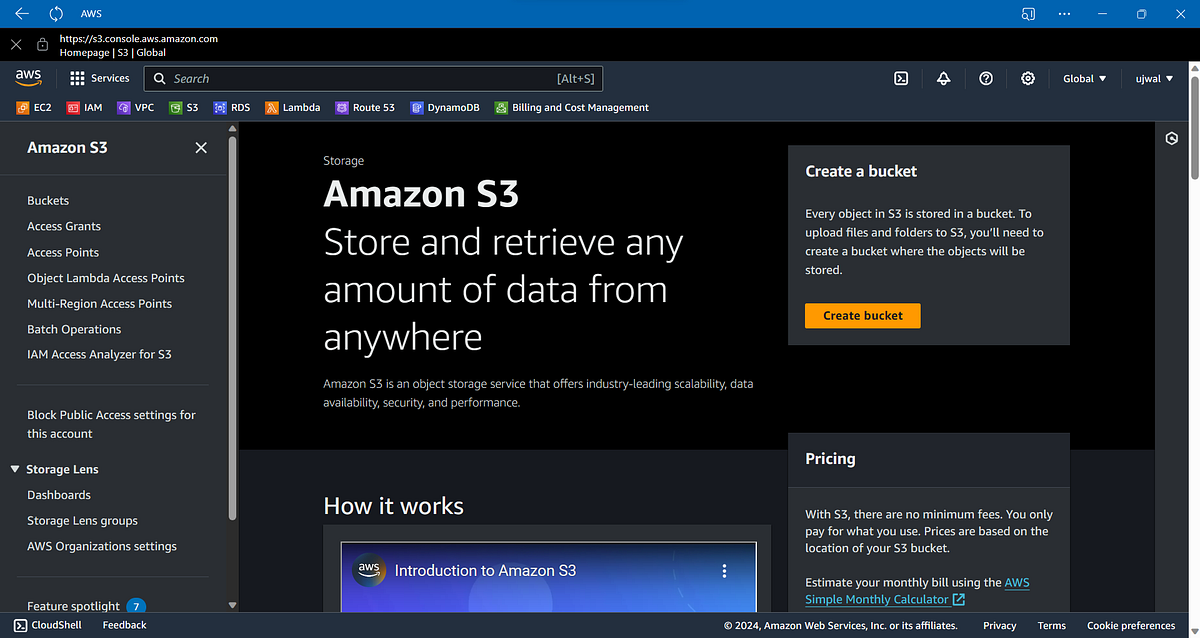The height and width of the screenshot is (638, 1200).
Task: Open the Route 53 shortcut
Action: [x=365, y=107]
